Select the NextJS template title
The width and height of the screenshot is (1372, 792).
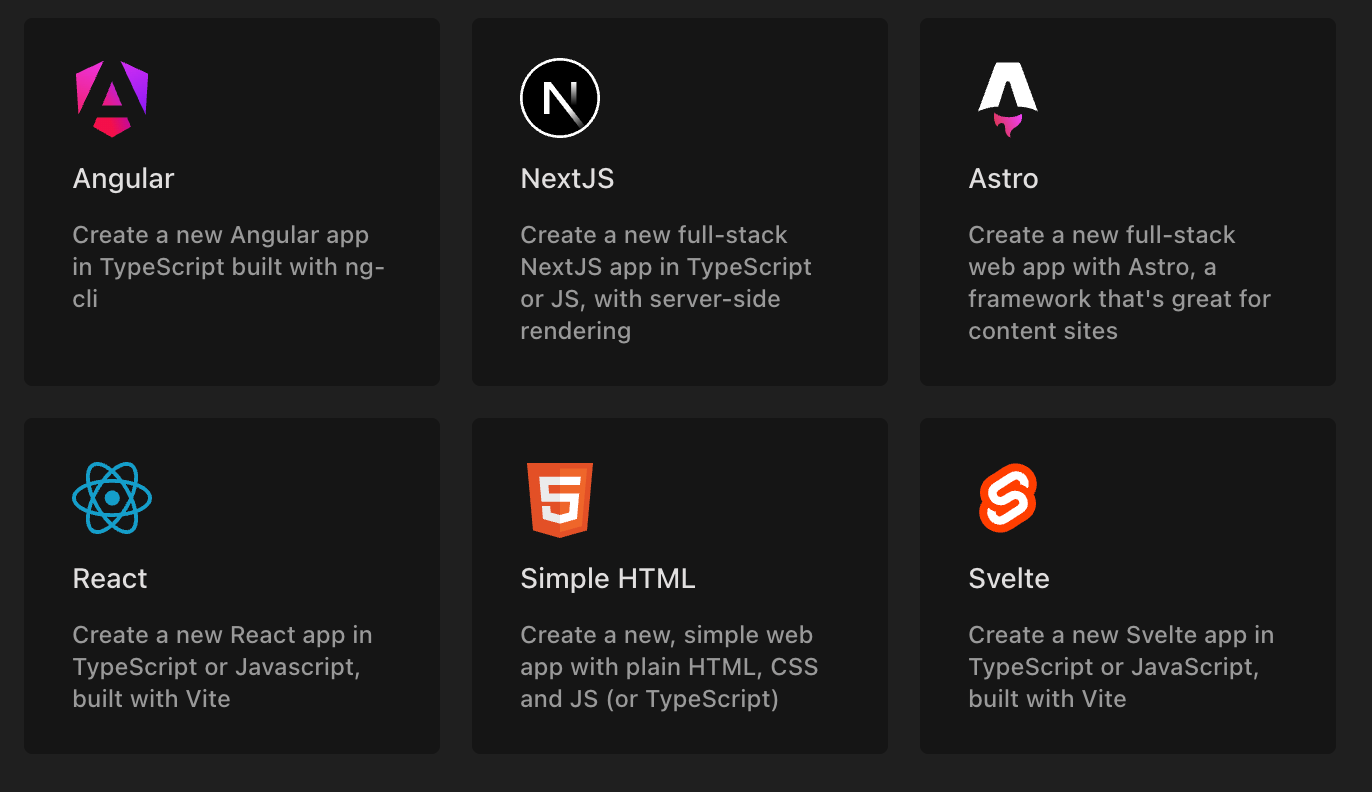tap(567, 179)
